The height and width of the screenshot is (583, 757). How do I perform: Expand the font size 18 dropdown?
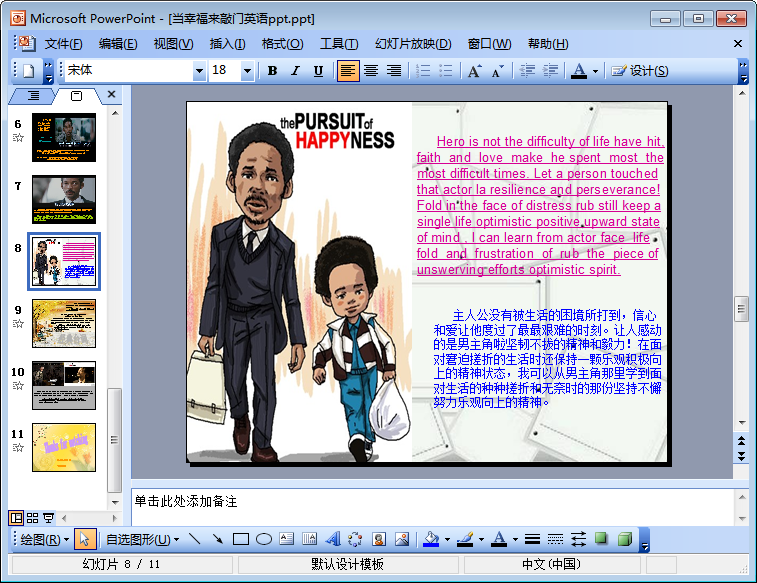click(247, 71)
